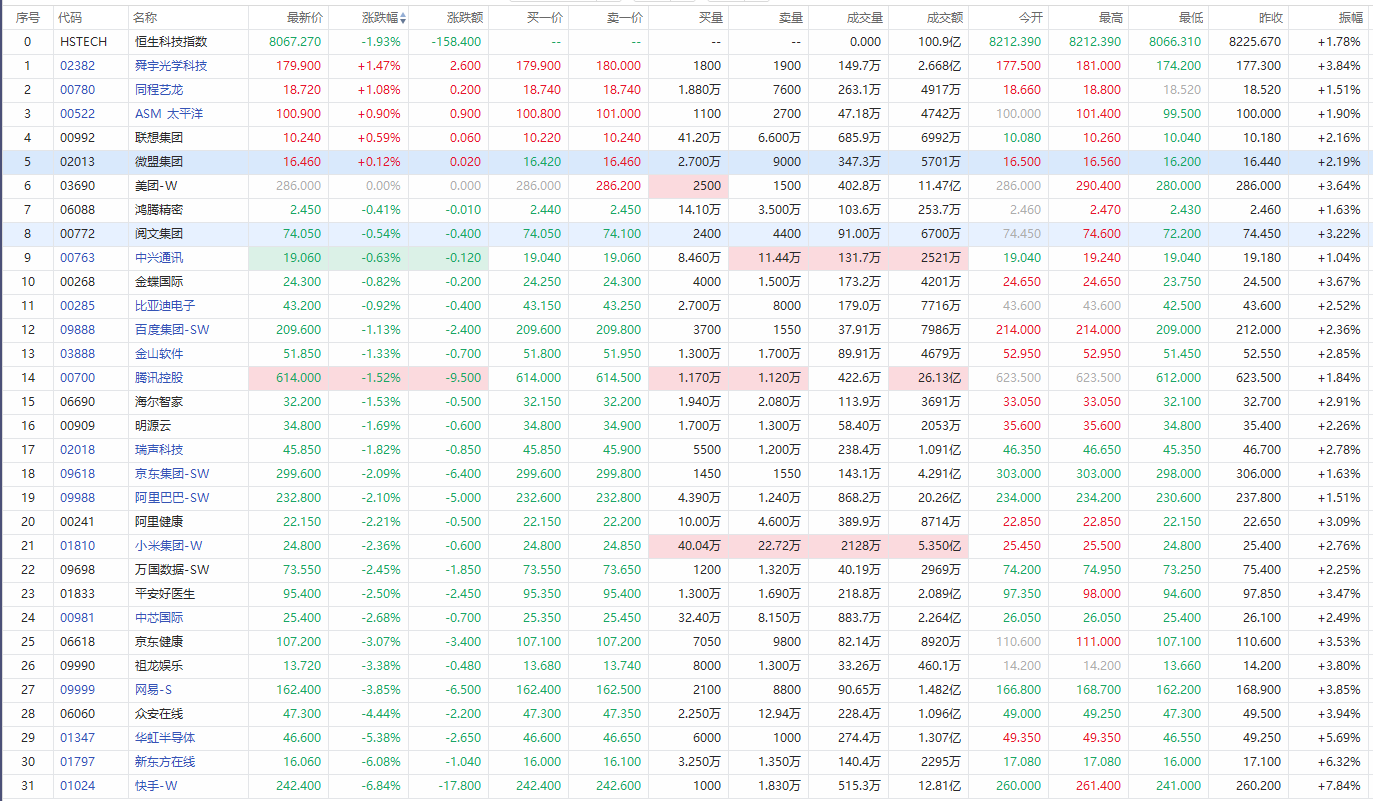Select the 买一价 column header
Image resolution: width=1373 pixels, height=801 pixels.
(544, 18)
